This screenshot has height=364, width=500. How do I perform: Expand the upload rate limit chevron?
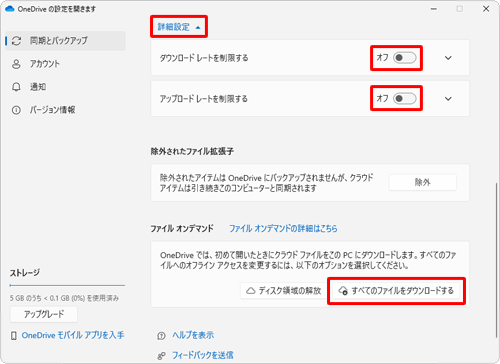click(448, 99)
